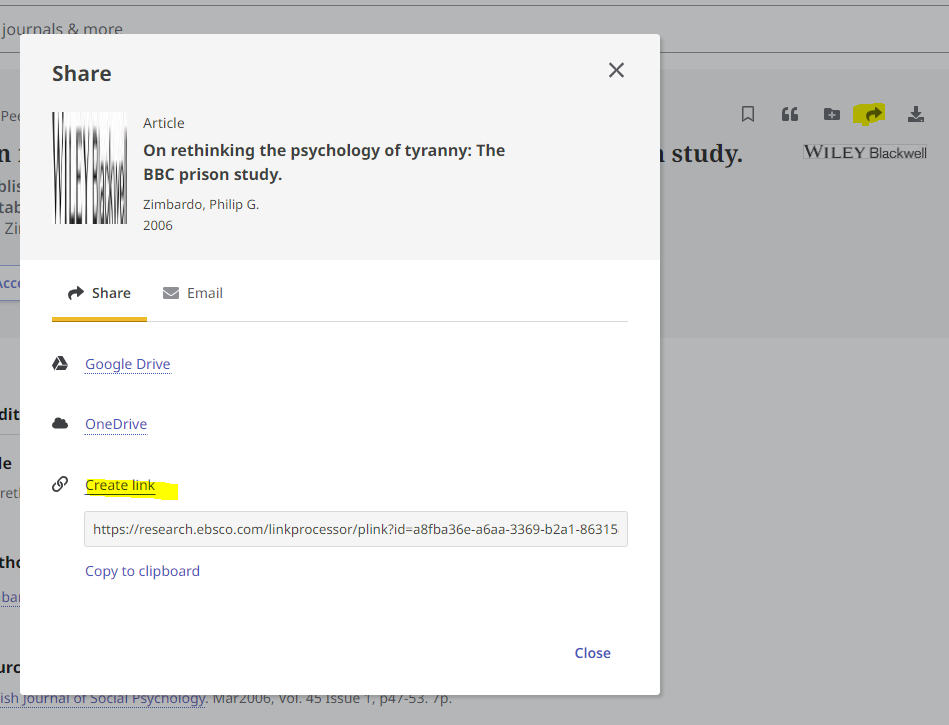This screenshot has width=949, height=725.
Task: Bookmark the article using the bookmark icon
Action: tap(747, 114)
